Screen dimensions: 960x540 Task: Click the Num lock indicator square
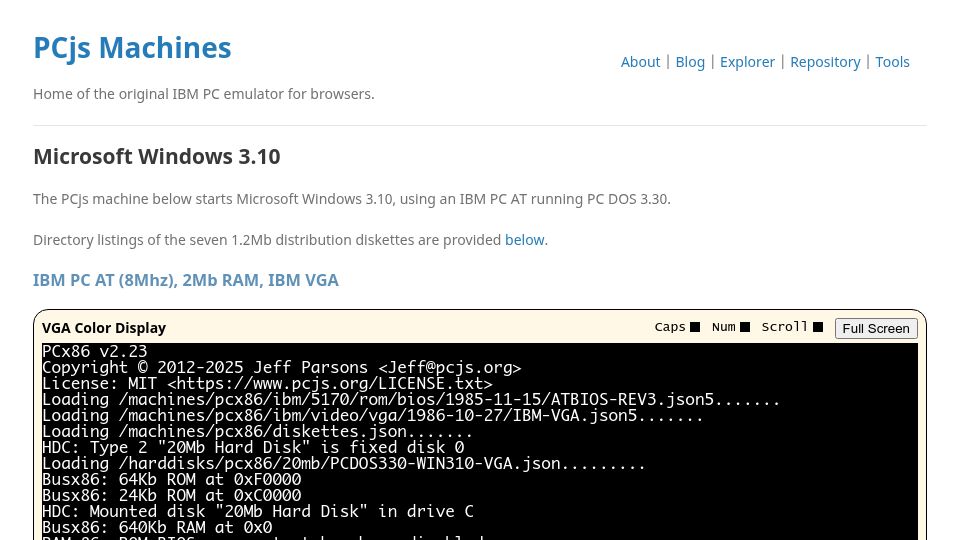pos(745,327)
